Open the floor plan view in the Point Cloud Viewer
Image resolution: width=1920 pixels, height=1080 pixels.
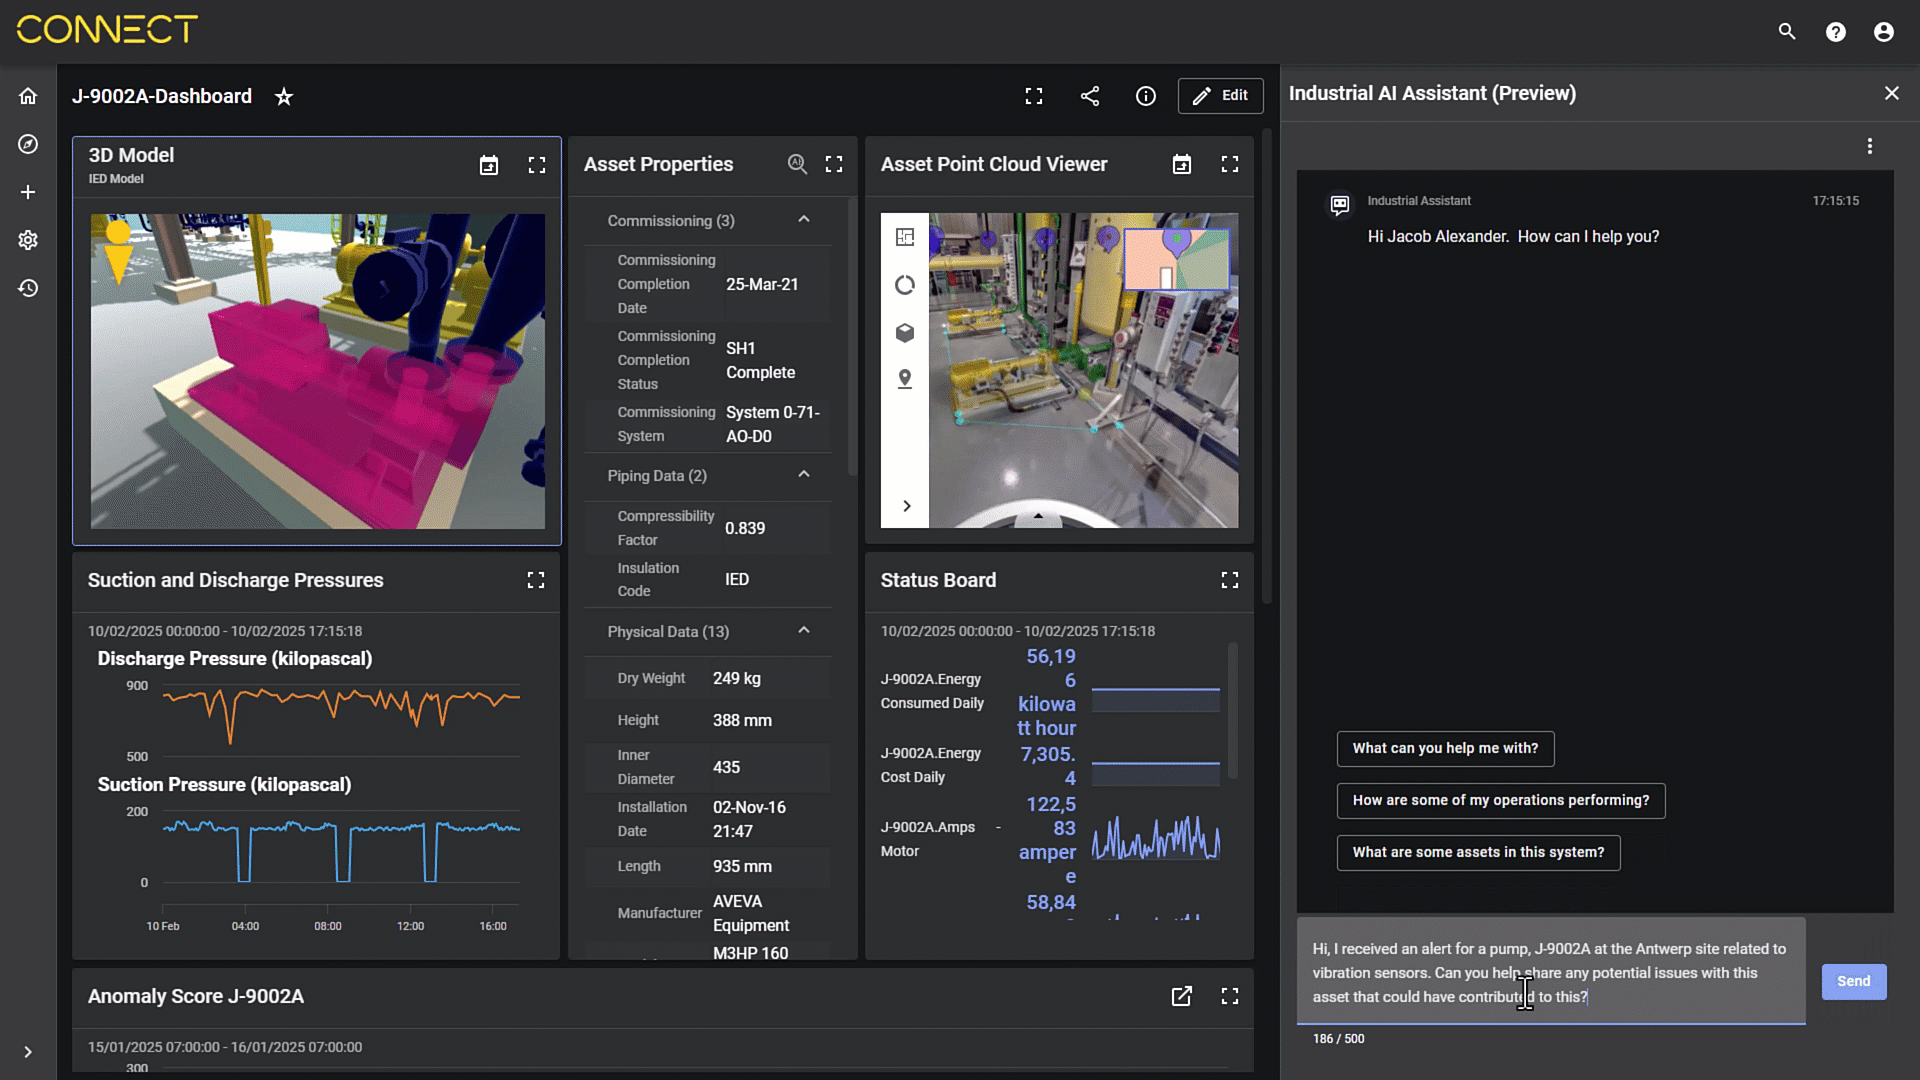[x=905, y=237]
